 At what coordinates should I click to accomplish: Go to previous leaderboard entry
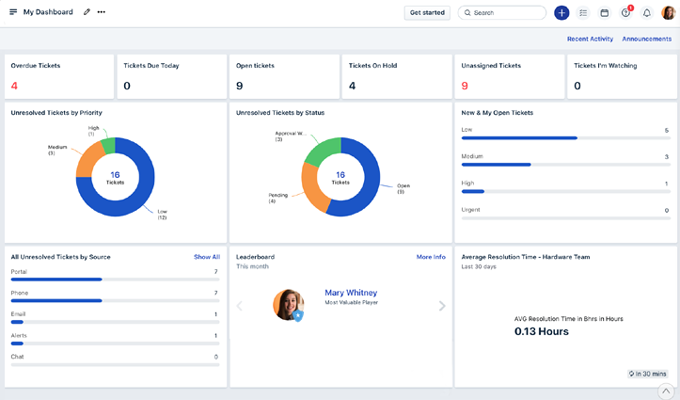pos(239,306)
